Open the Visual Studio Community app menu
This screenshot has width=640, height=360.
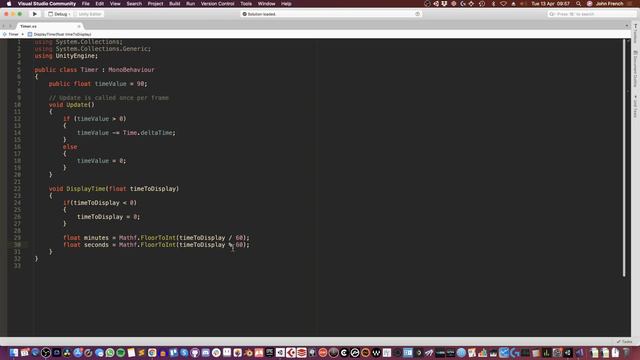[x=47, y=4]
